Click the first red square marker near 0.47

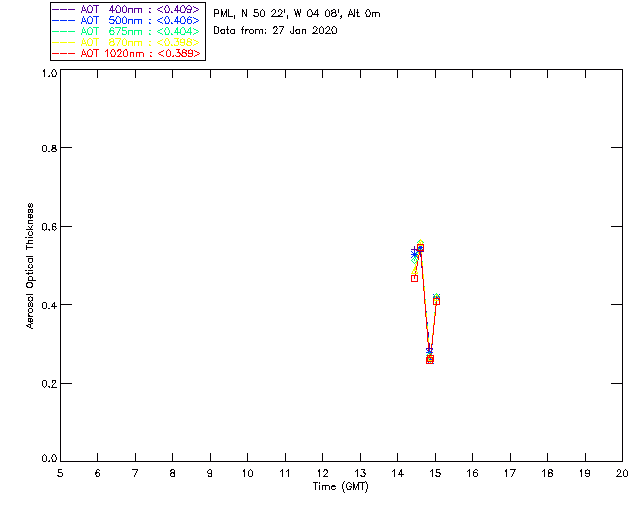tap(414, 278)
